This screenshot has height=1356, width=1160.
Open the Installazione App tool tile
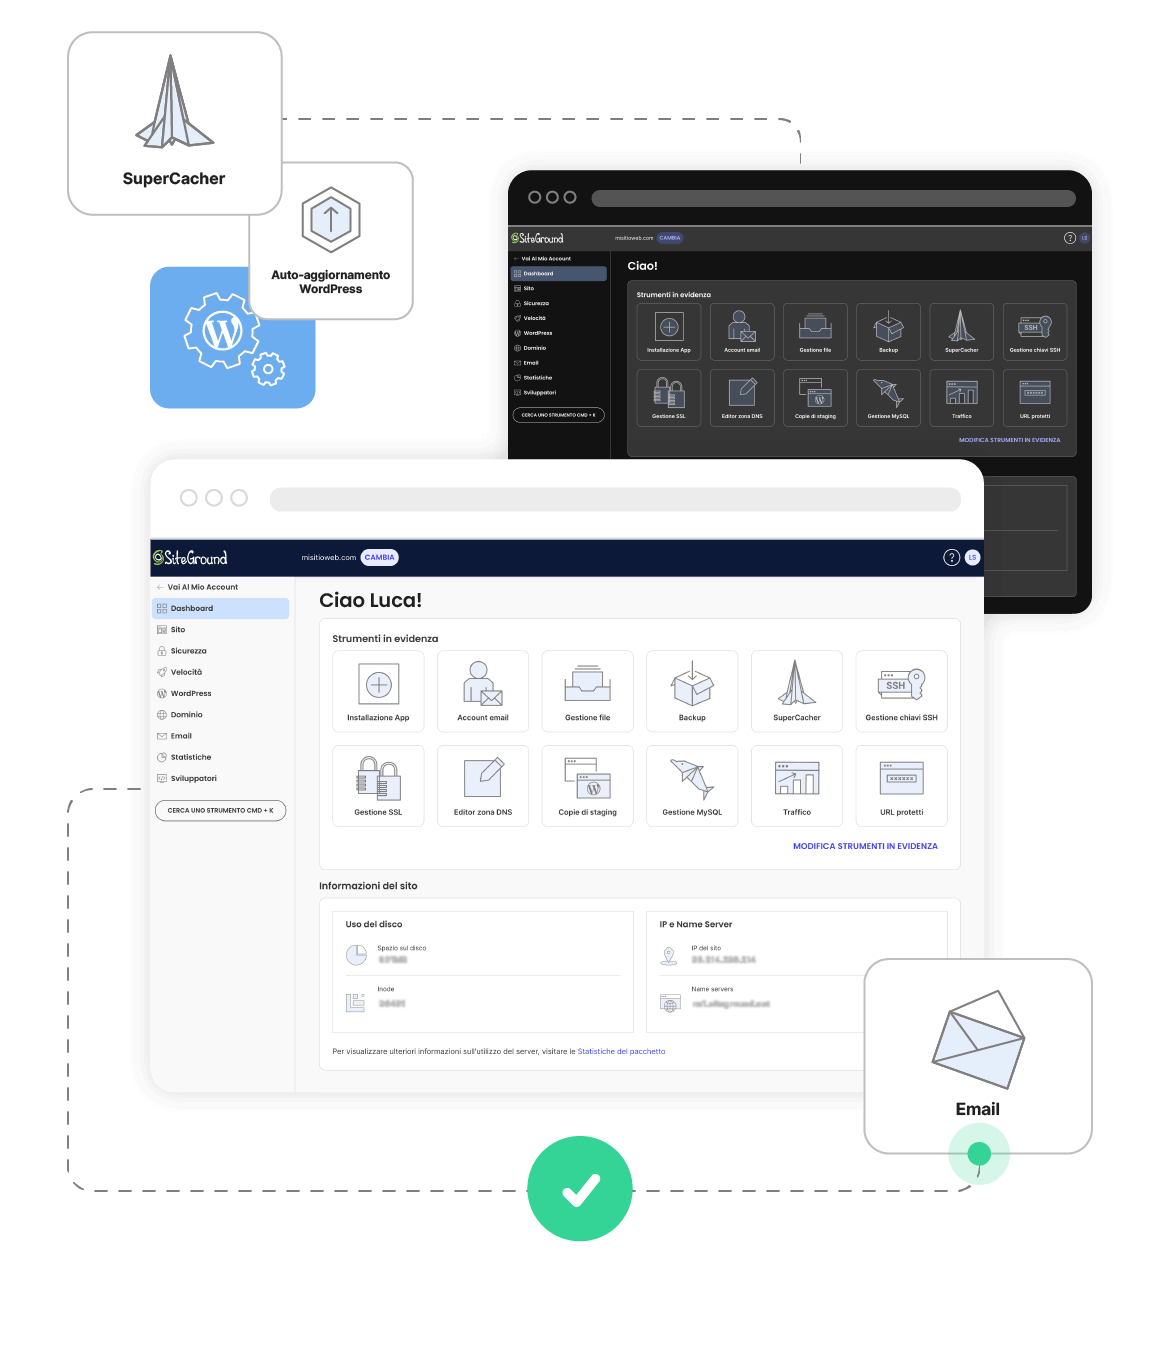378,691
